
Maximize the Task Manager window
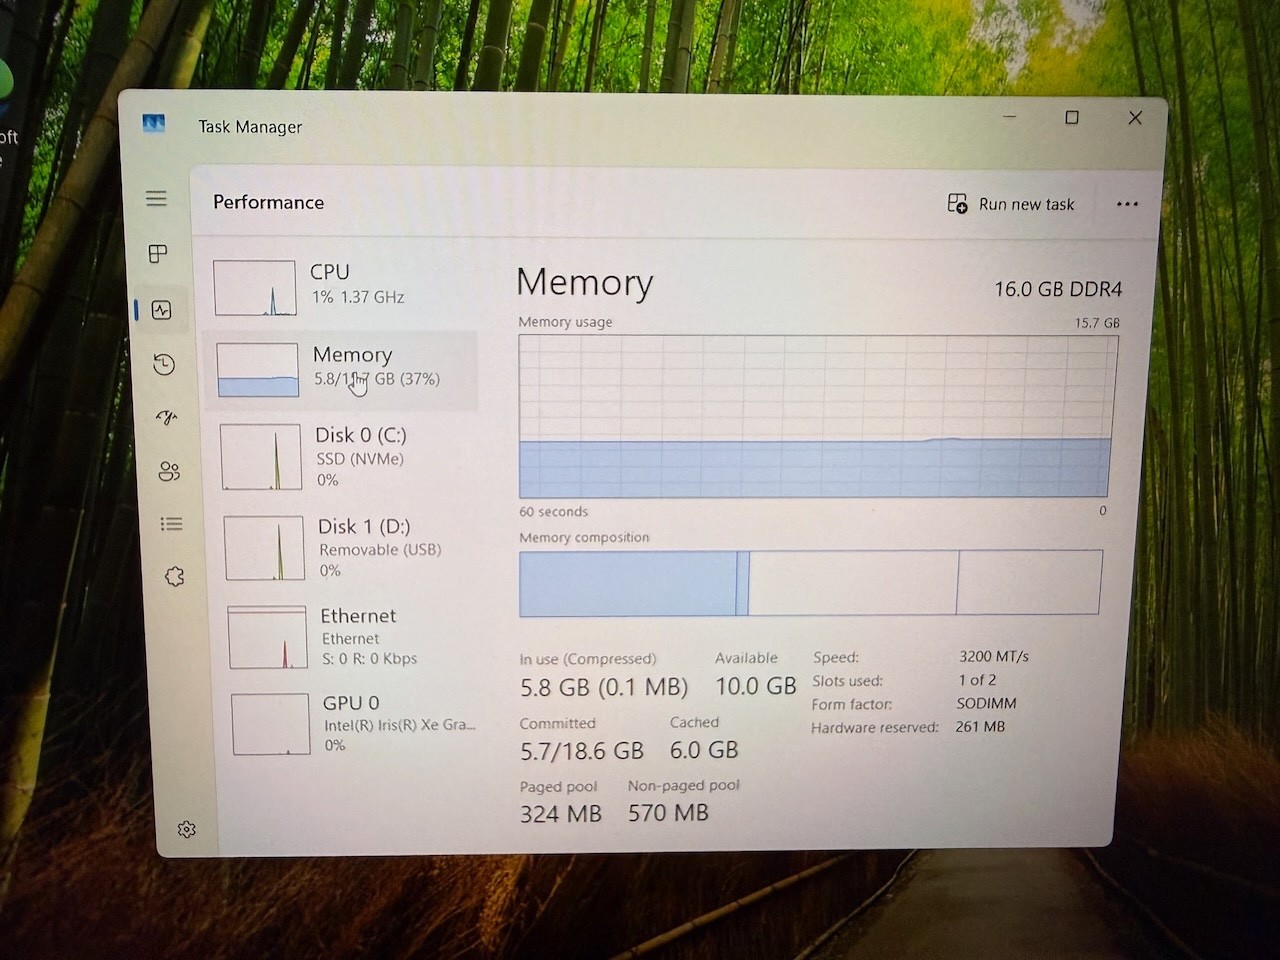pos(1072,118)
